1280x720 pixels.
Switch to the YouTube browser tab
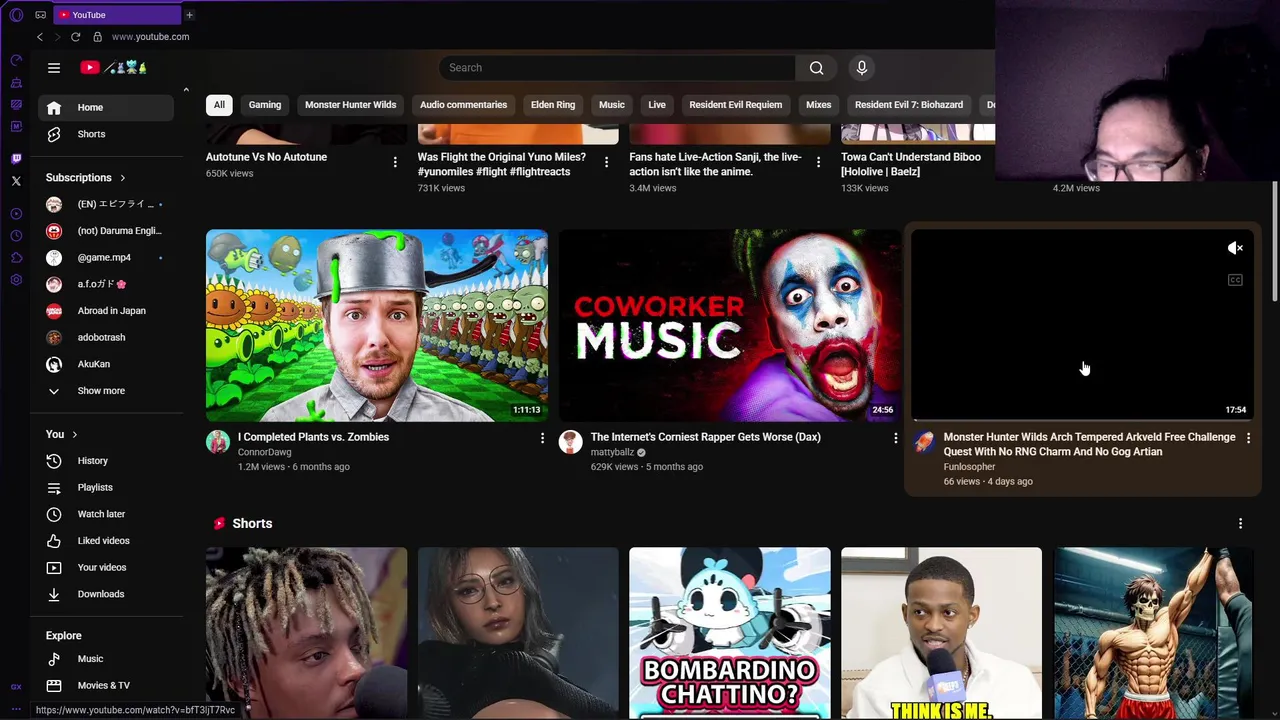pos(116,15)
